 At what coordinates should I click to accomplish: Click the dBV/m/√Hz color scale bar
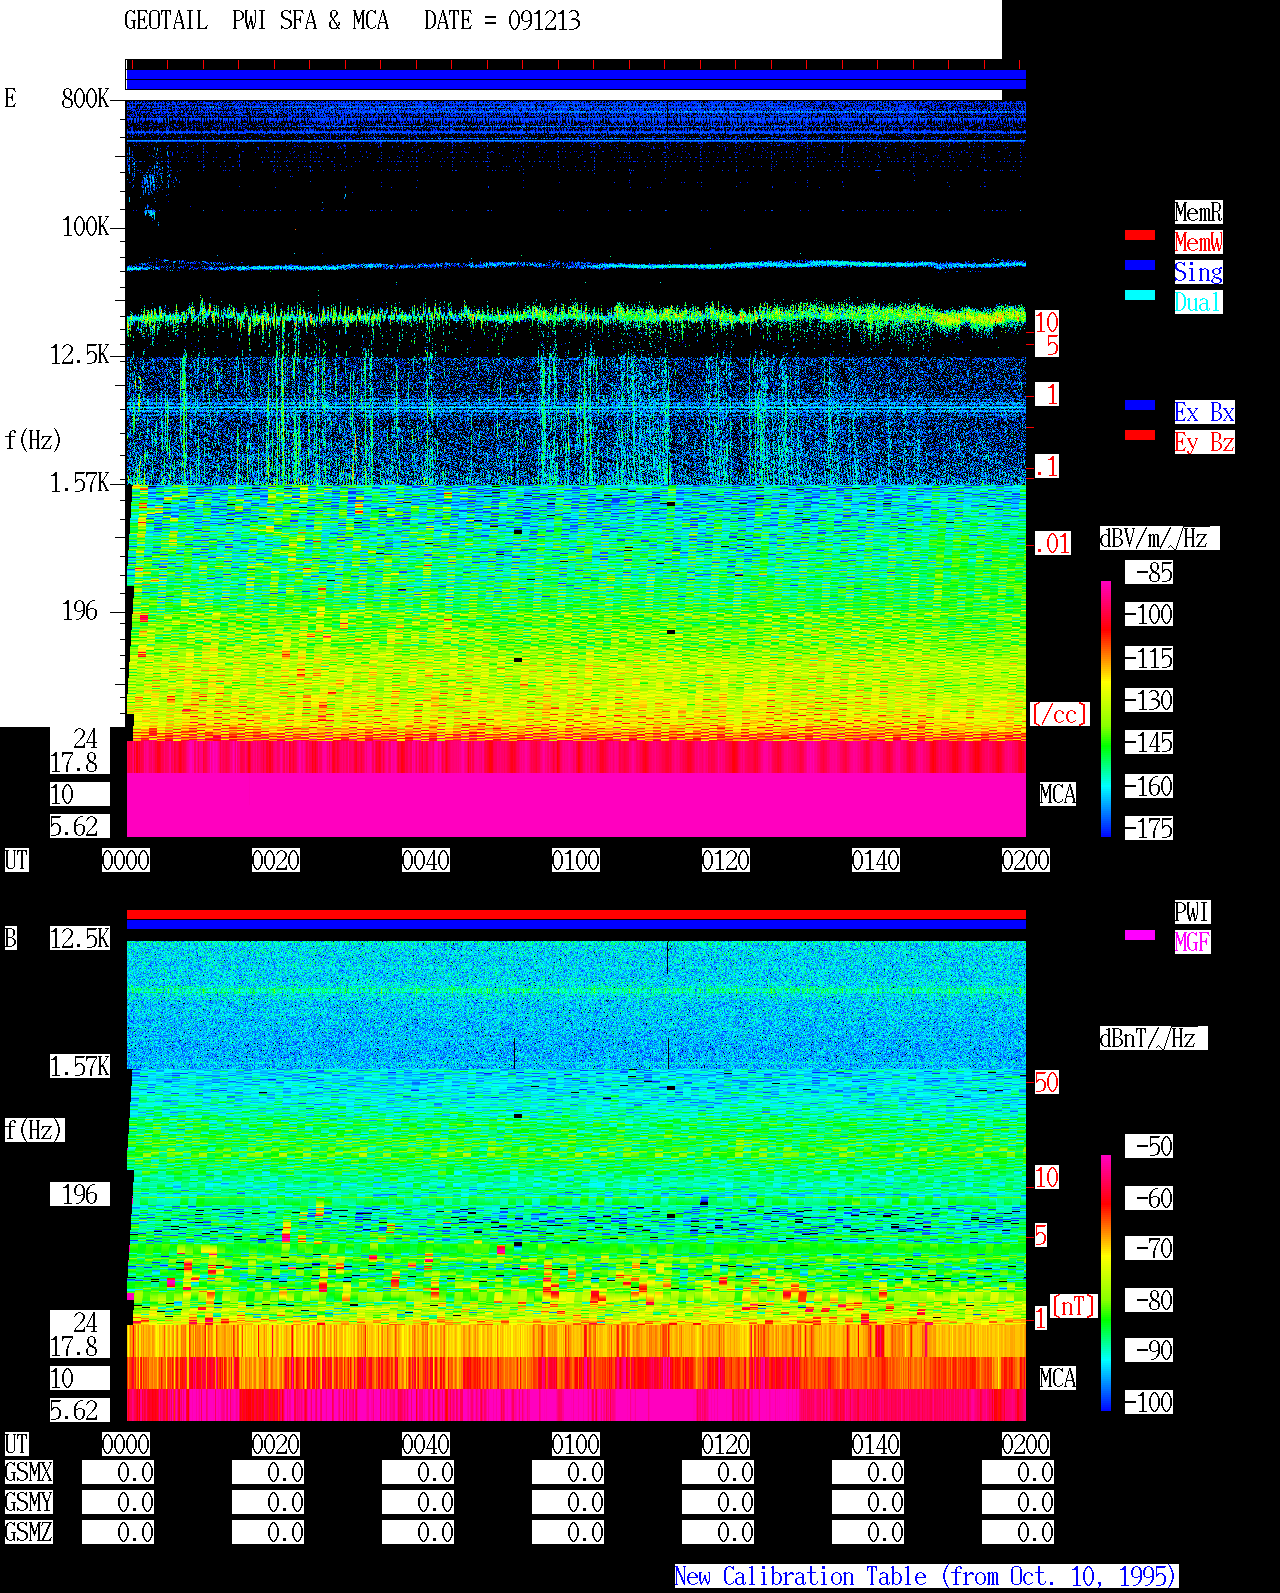[1106, 708]
